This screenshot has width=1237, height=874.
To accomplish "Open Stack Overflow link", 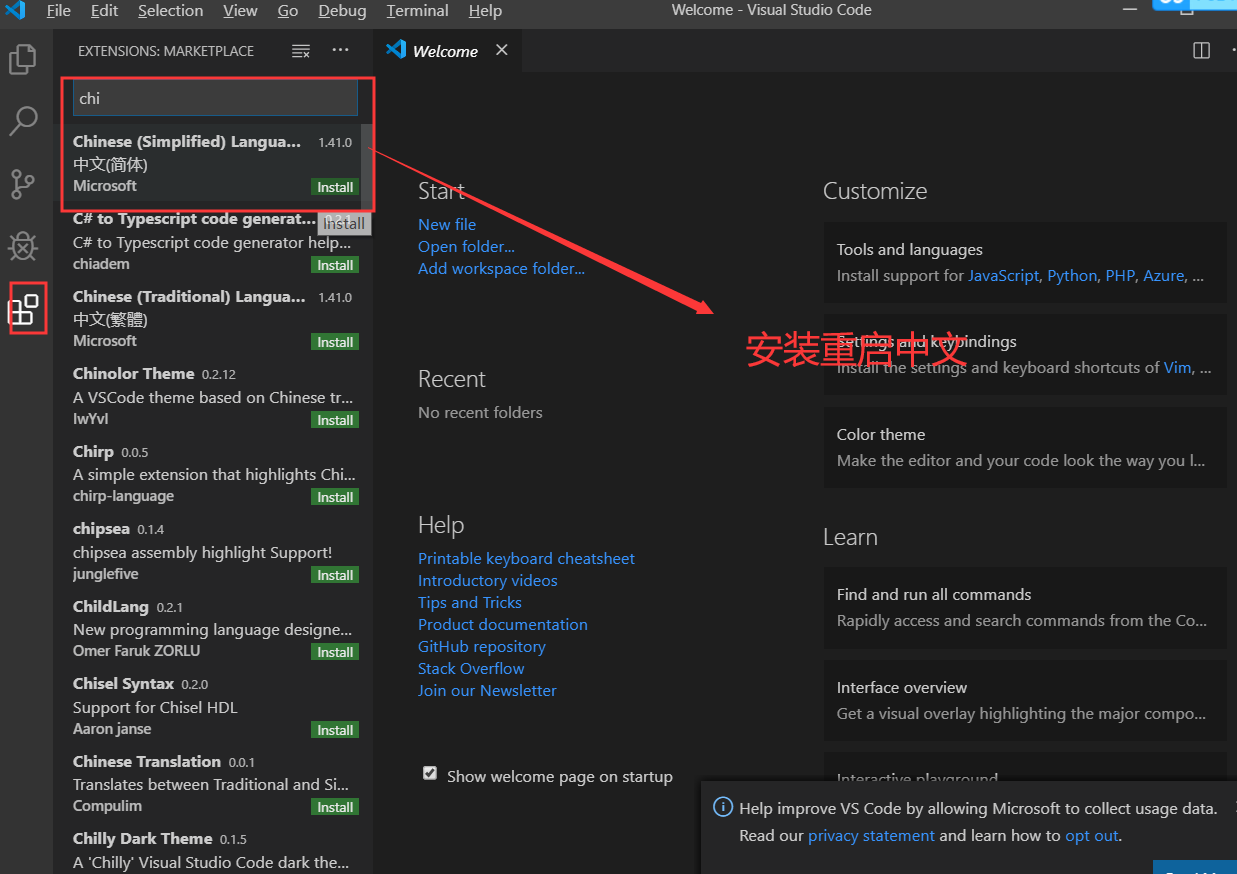I will tap(471, 669).
